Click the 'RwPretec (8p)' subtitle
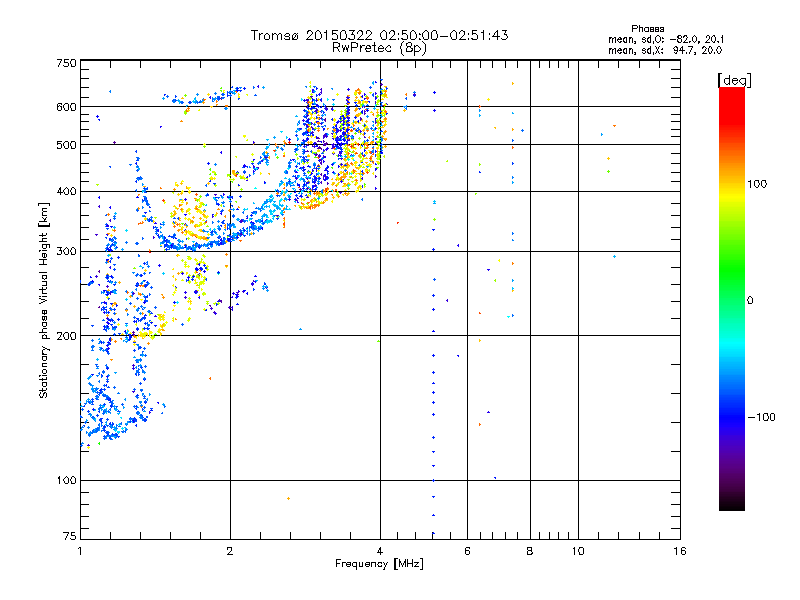This screenshot has height=600, width=800. click(x=380, y=48)
